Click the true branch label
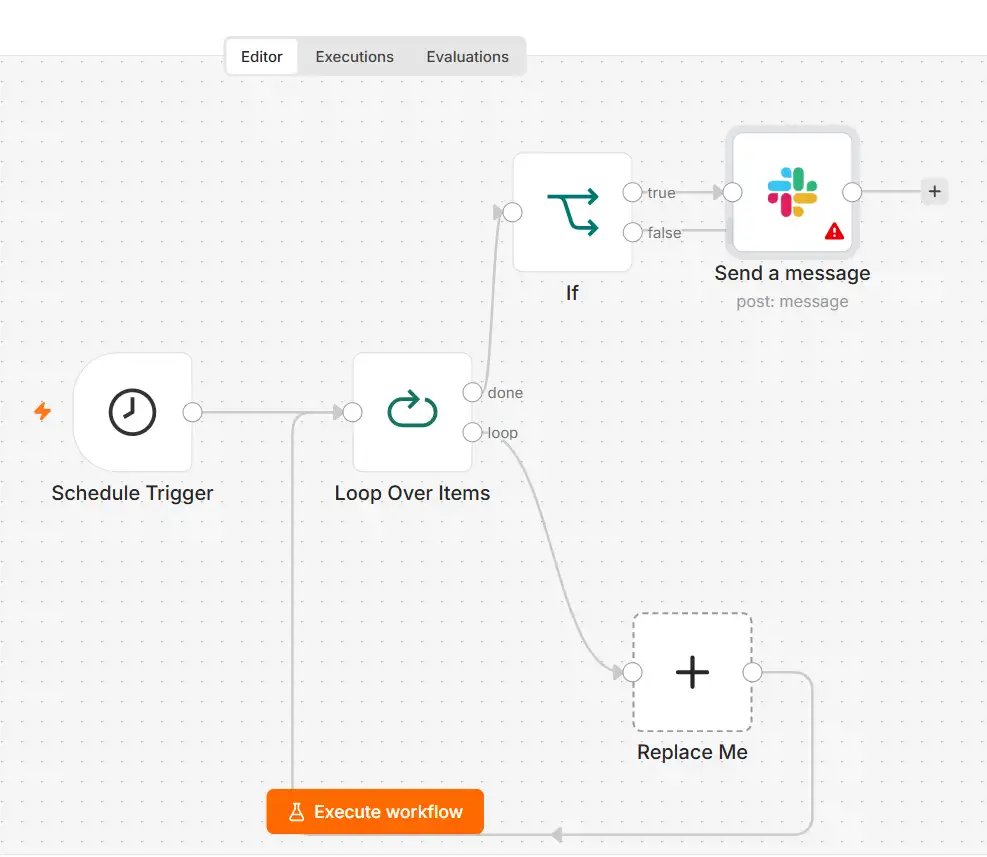Viewport: 987px width, 857px height. coord(661,193)
